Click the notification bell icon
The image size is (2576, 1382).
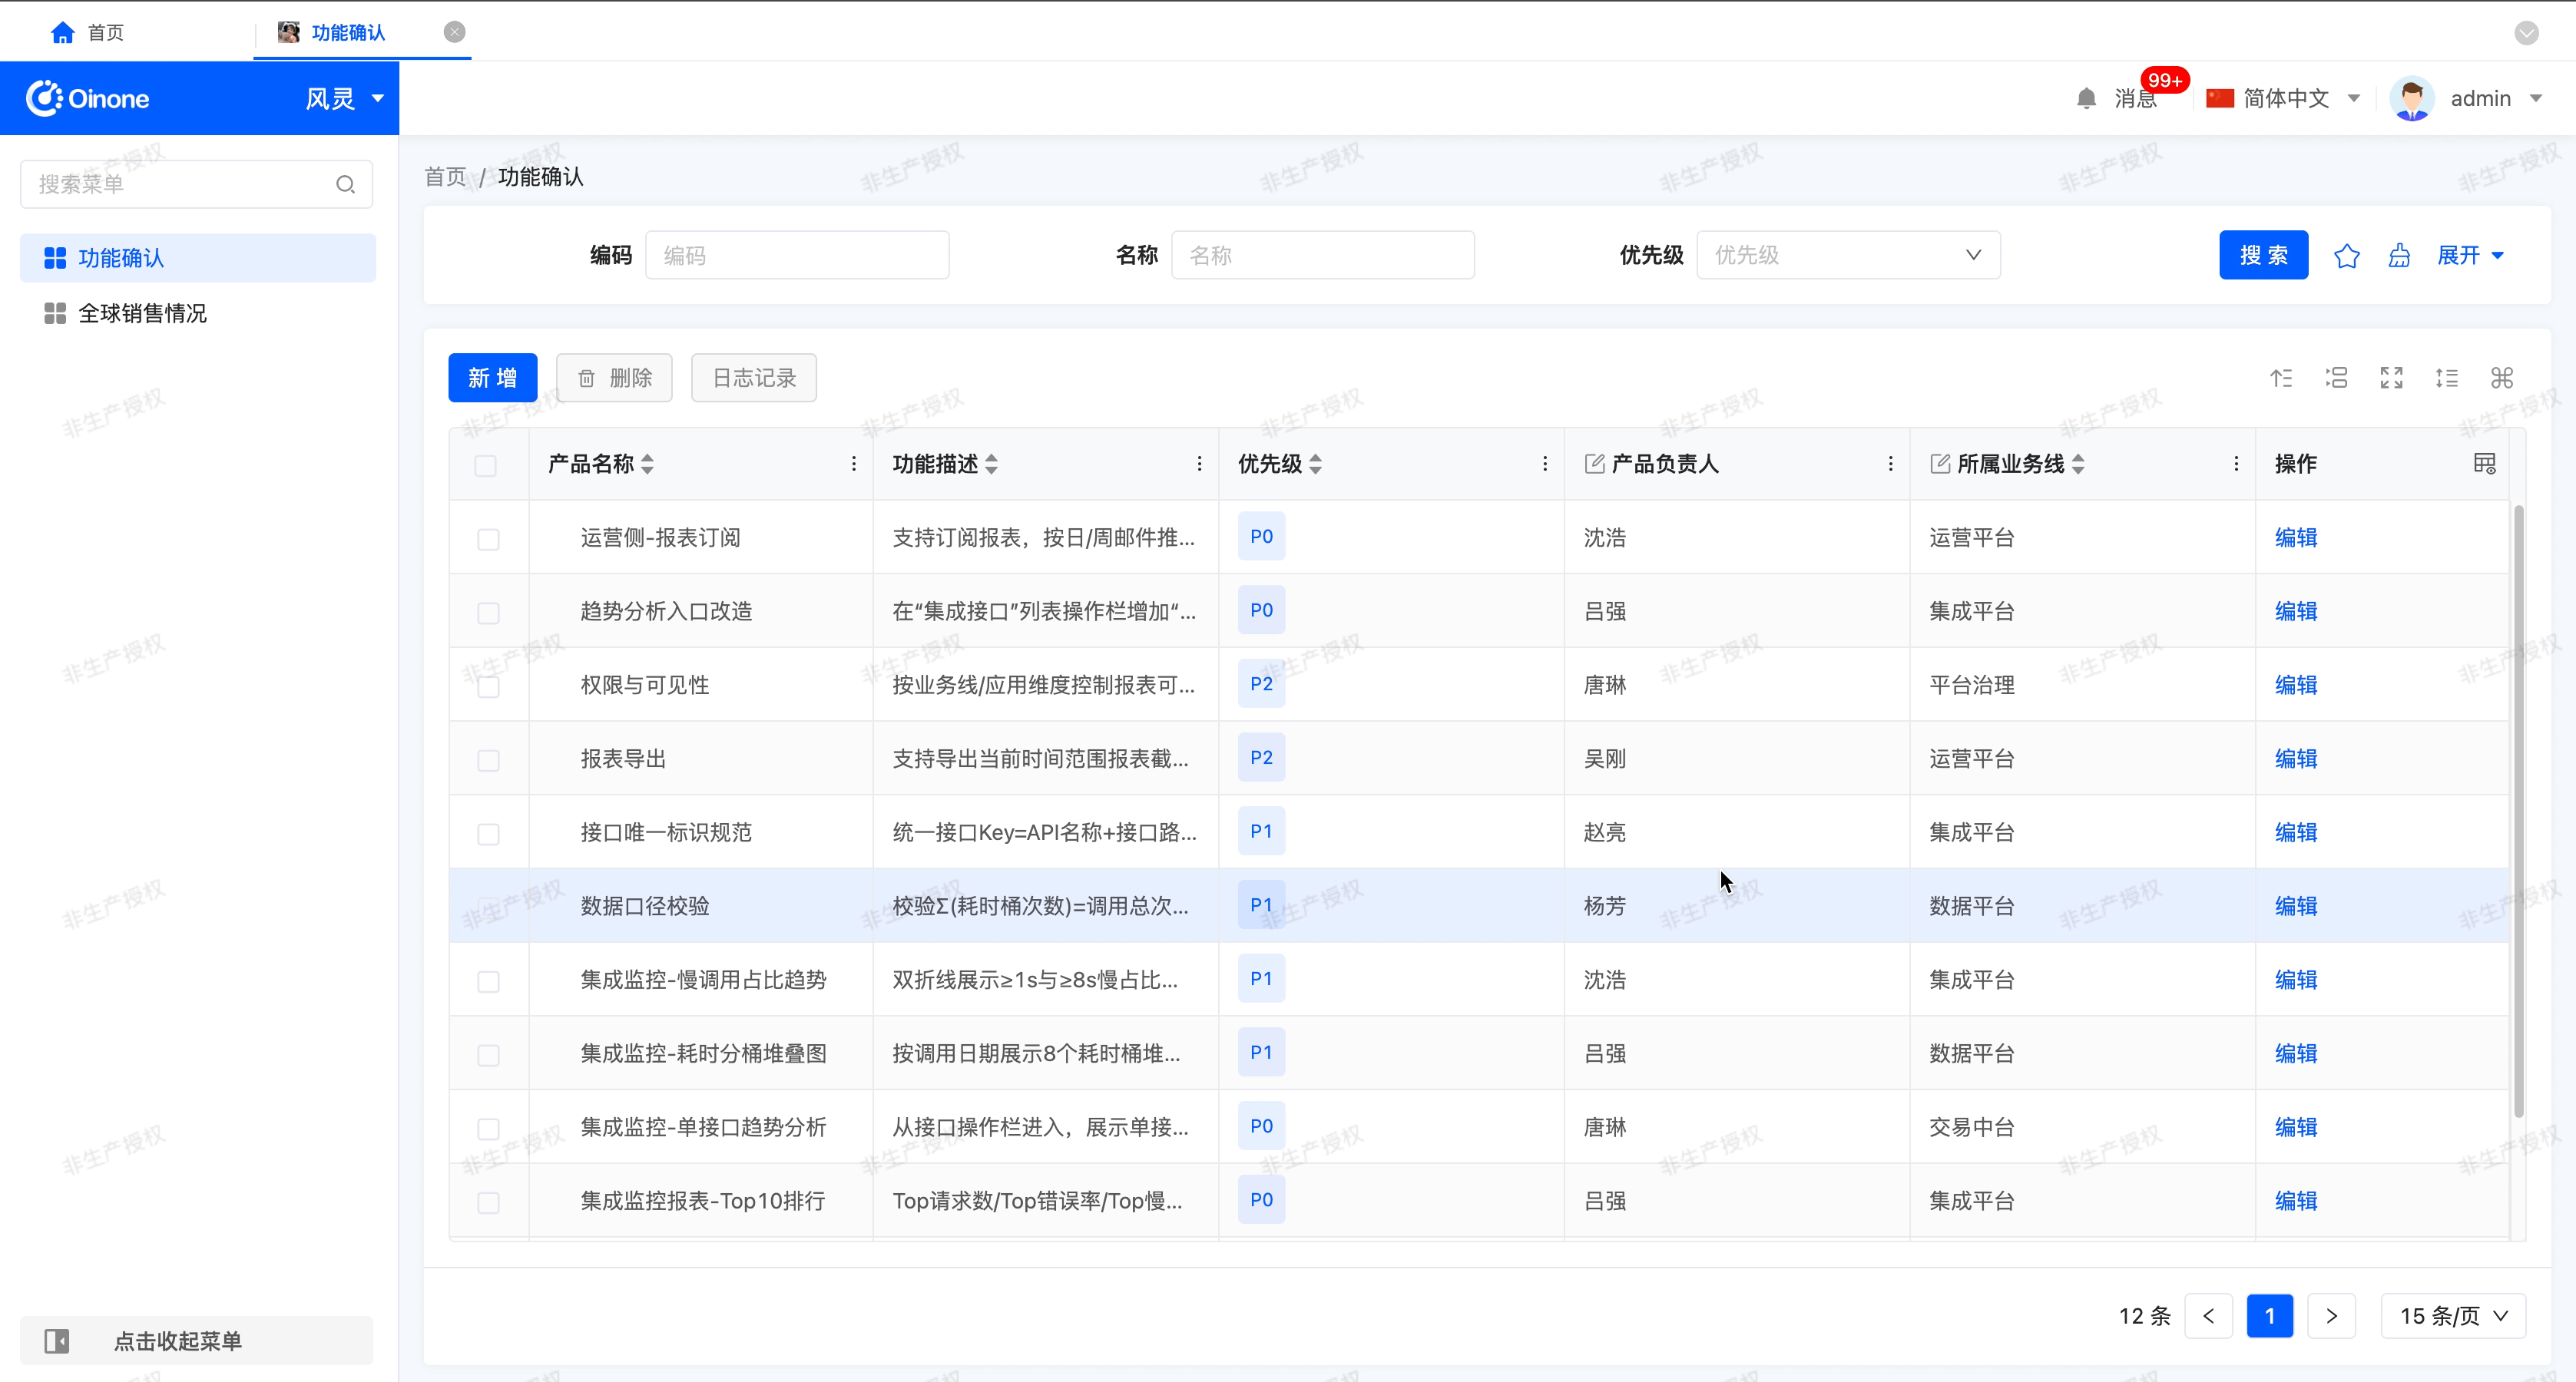tap(2086, 98)
